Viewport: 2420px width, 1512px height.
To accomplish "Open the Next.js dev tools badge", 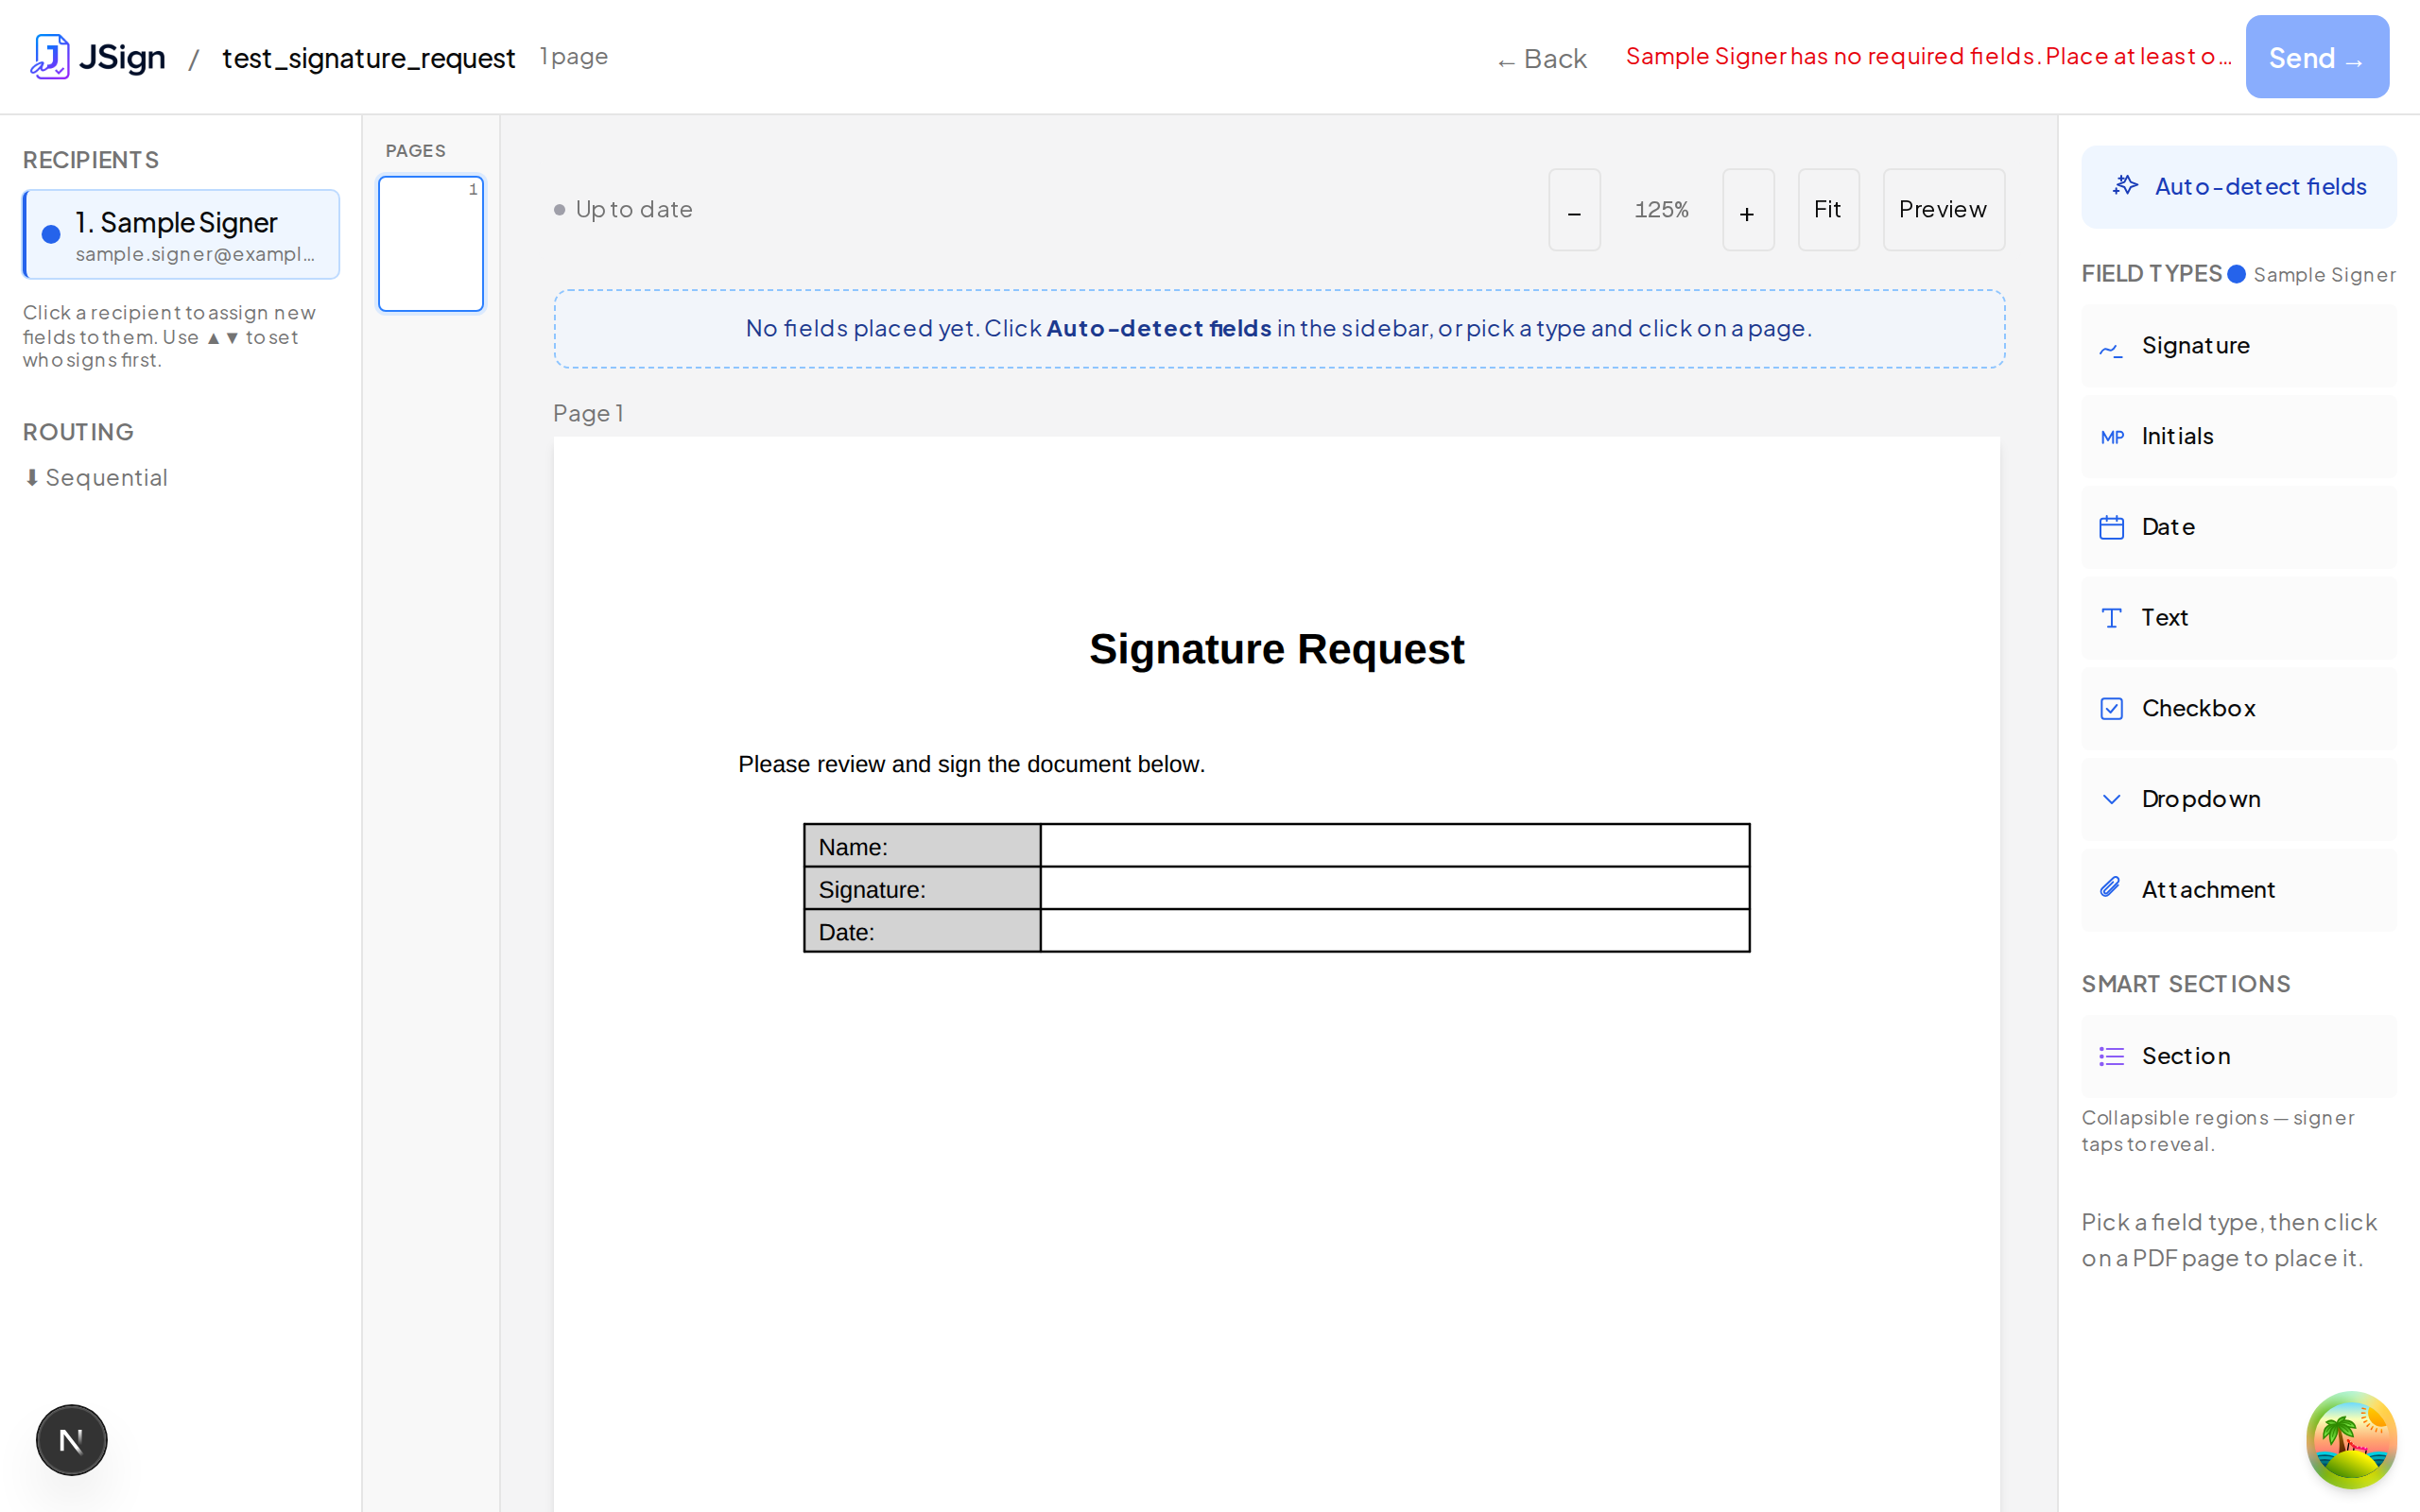I will coord(71,1440).
